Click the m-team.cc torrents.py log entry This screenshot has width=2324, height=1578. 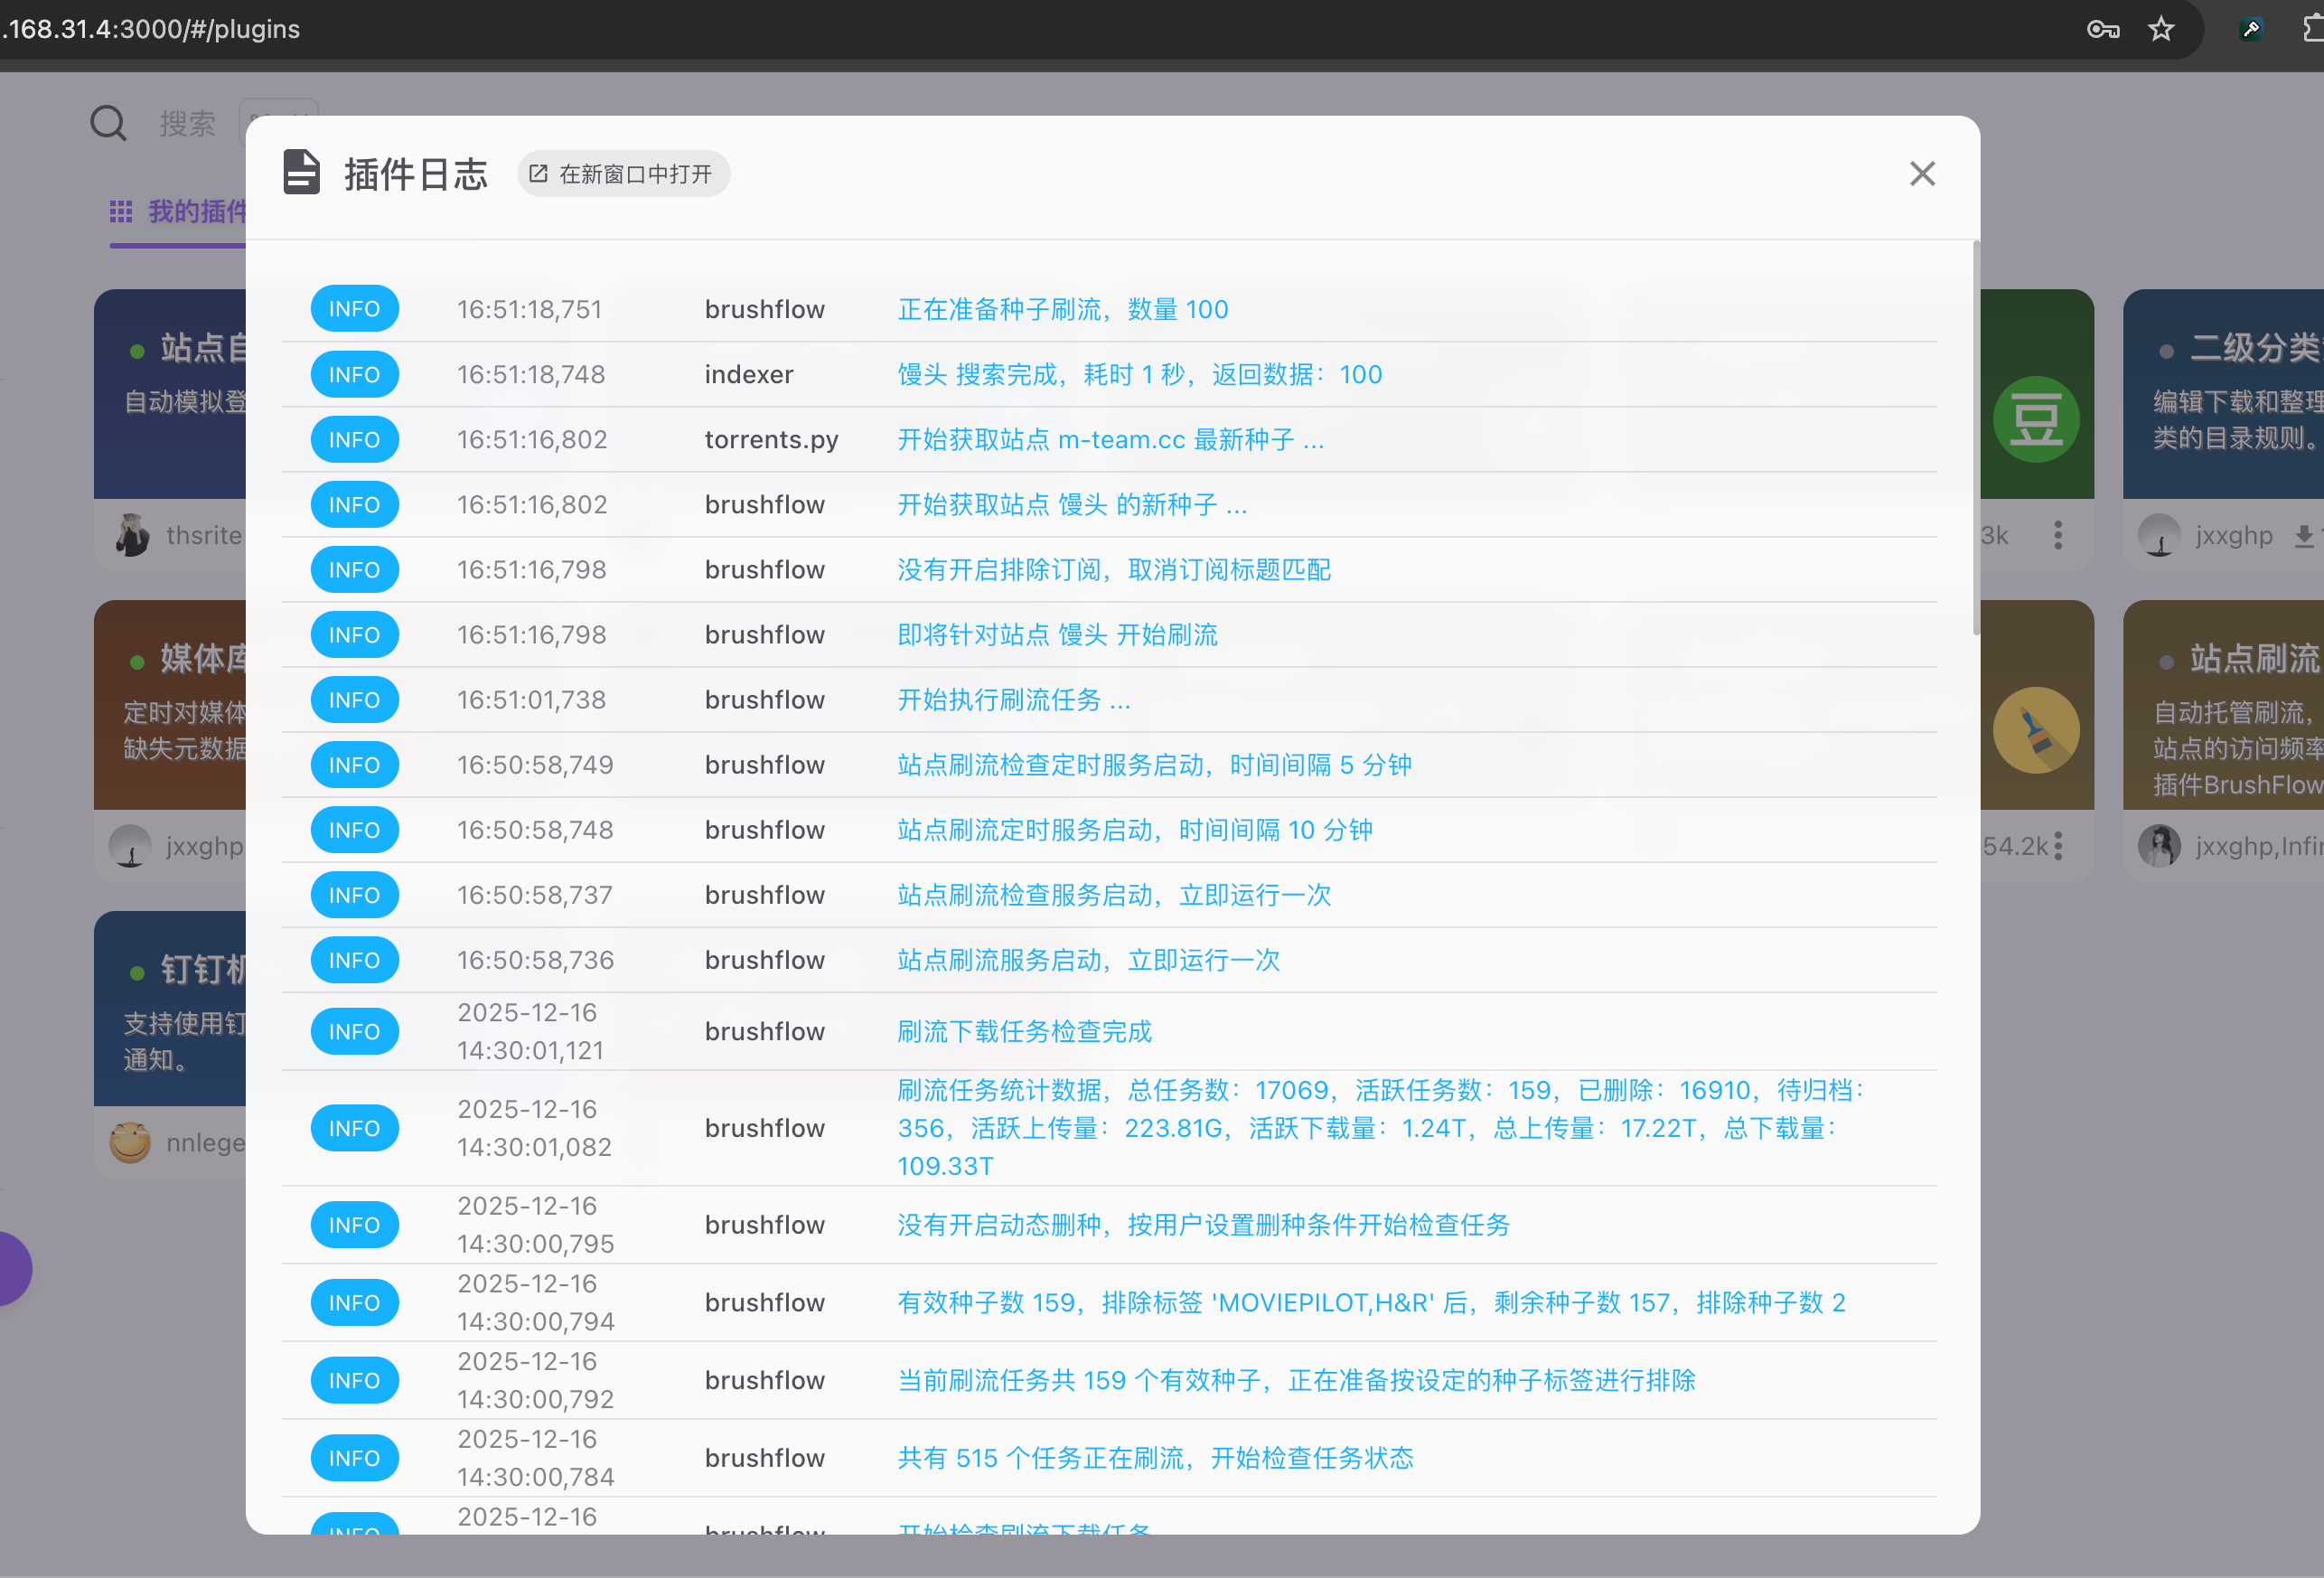[x=1110, y=440]
